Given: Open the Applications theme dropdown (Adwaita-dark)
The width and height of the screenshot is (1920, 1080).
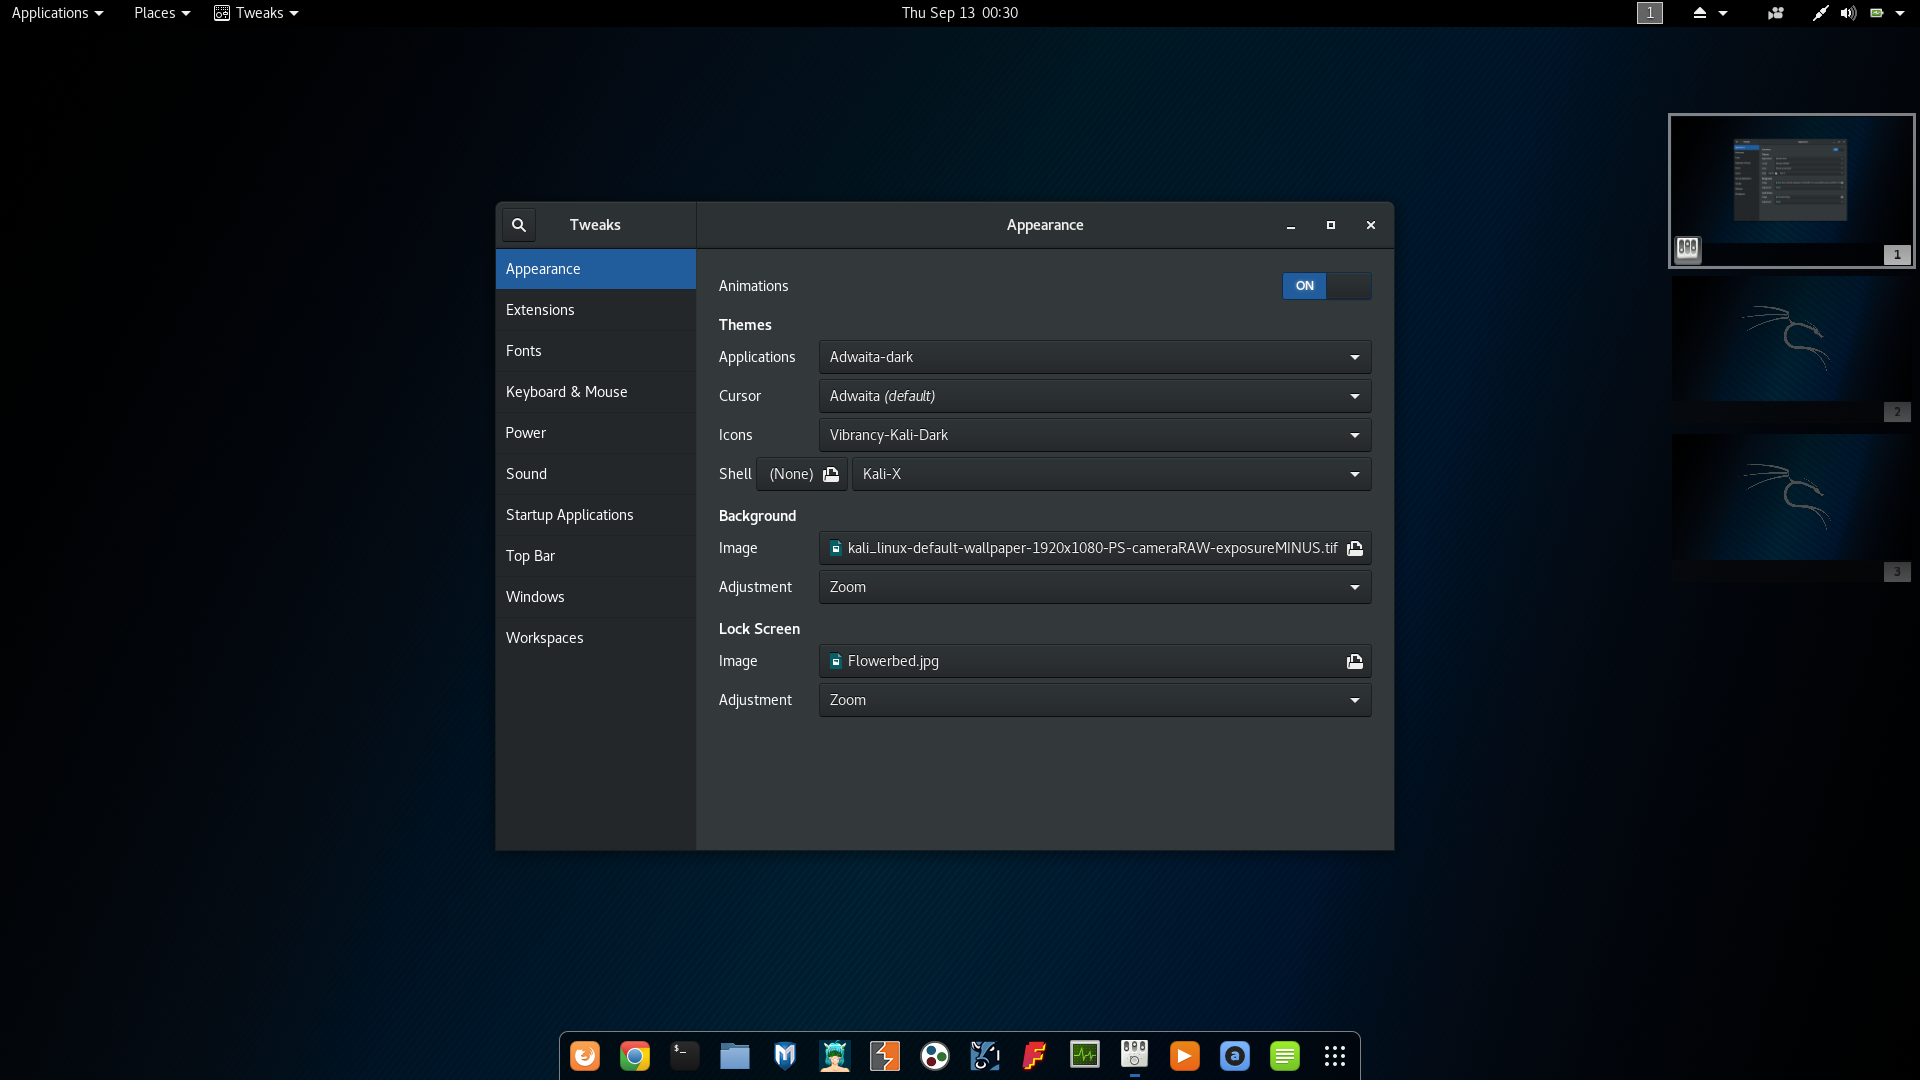Looking at the screenshot, I should coord(1095,357).
